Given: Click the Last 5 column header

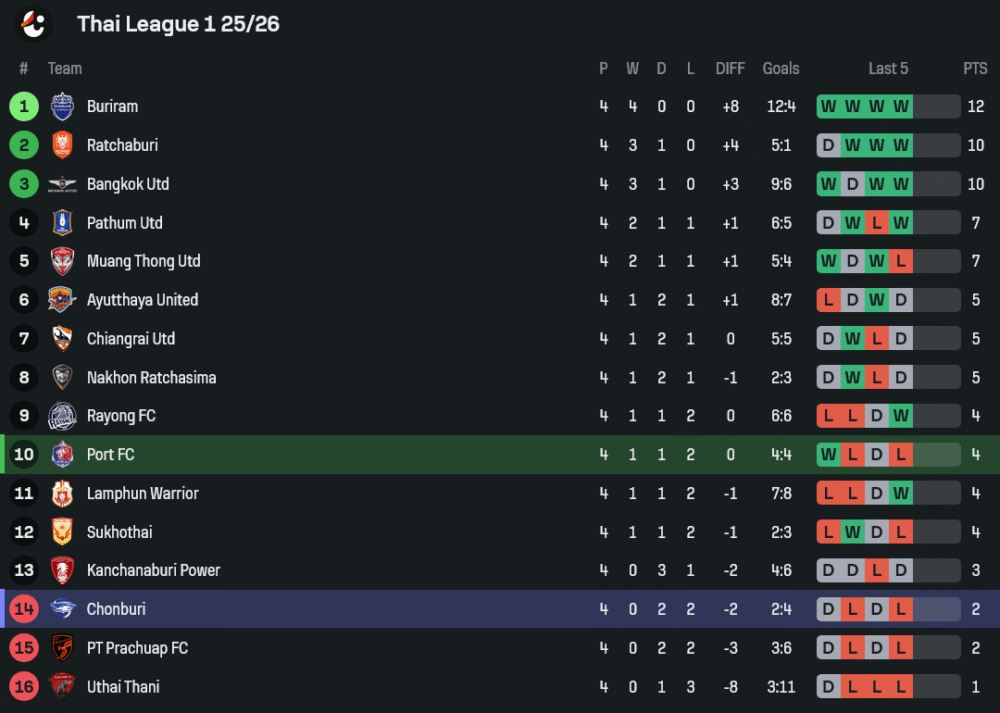Looking at the screenshot, I should point(888,68).
